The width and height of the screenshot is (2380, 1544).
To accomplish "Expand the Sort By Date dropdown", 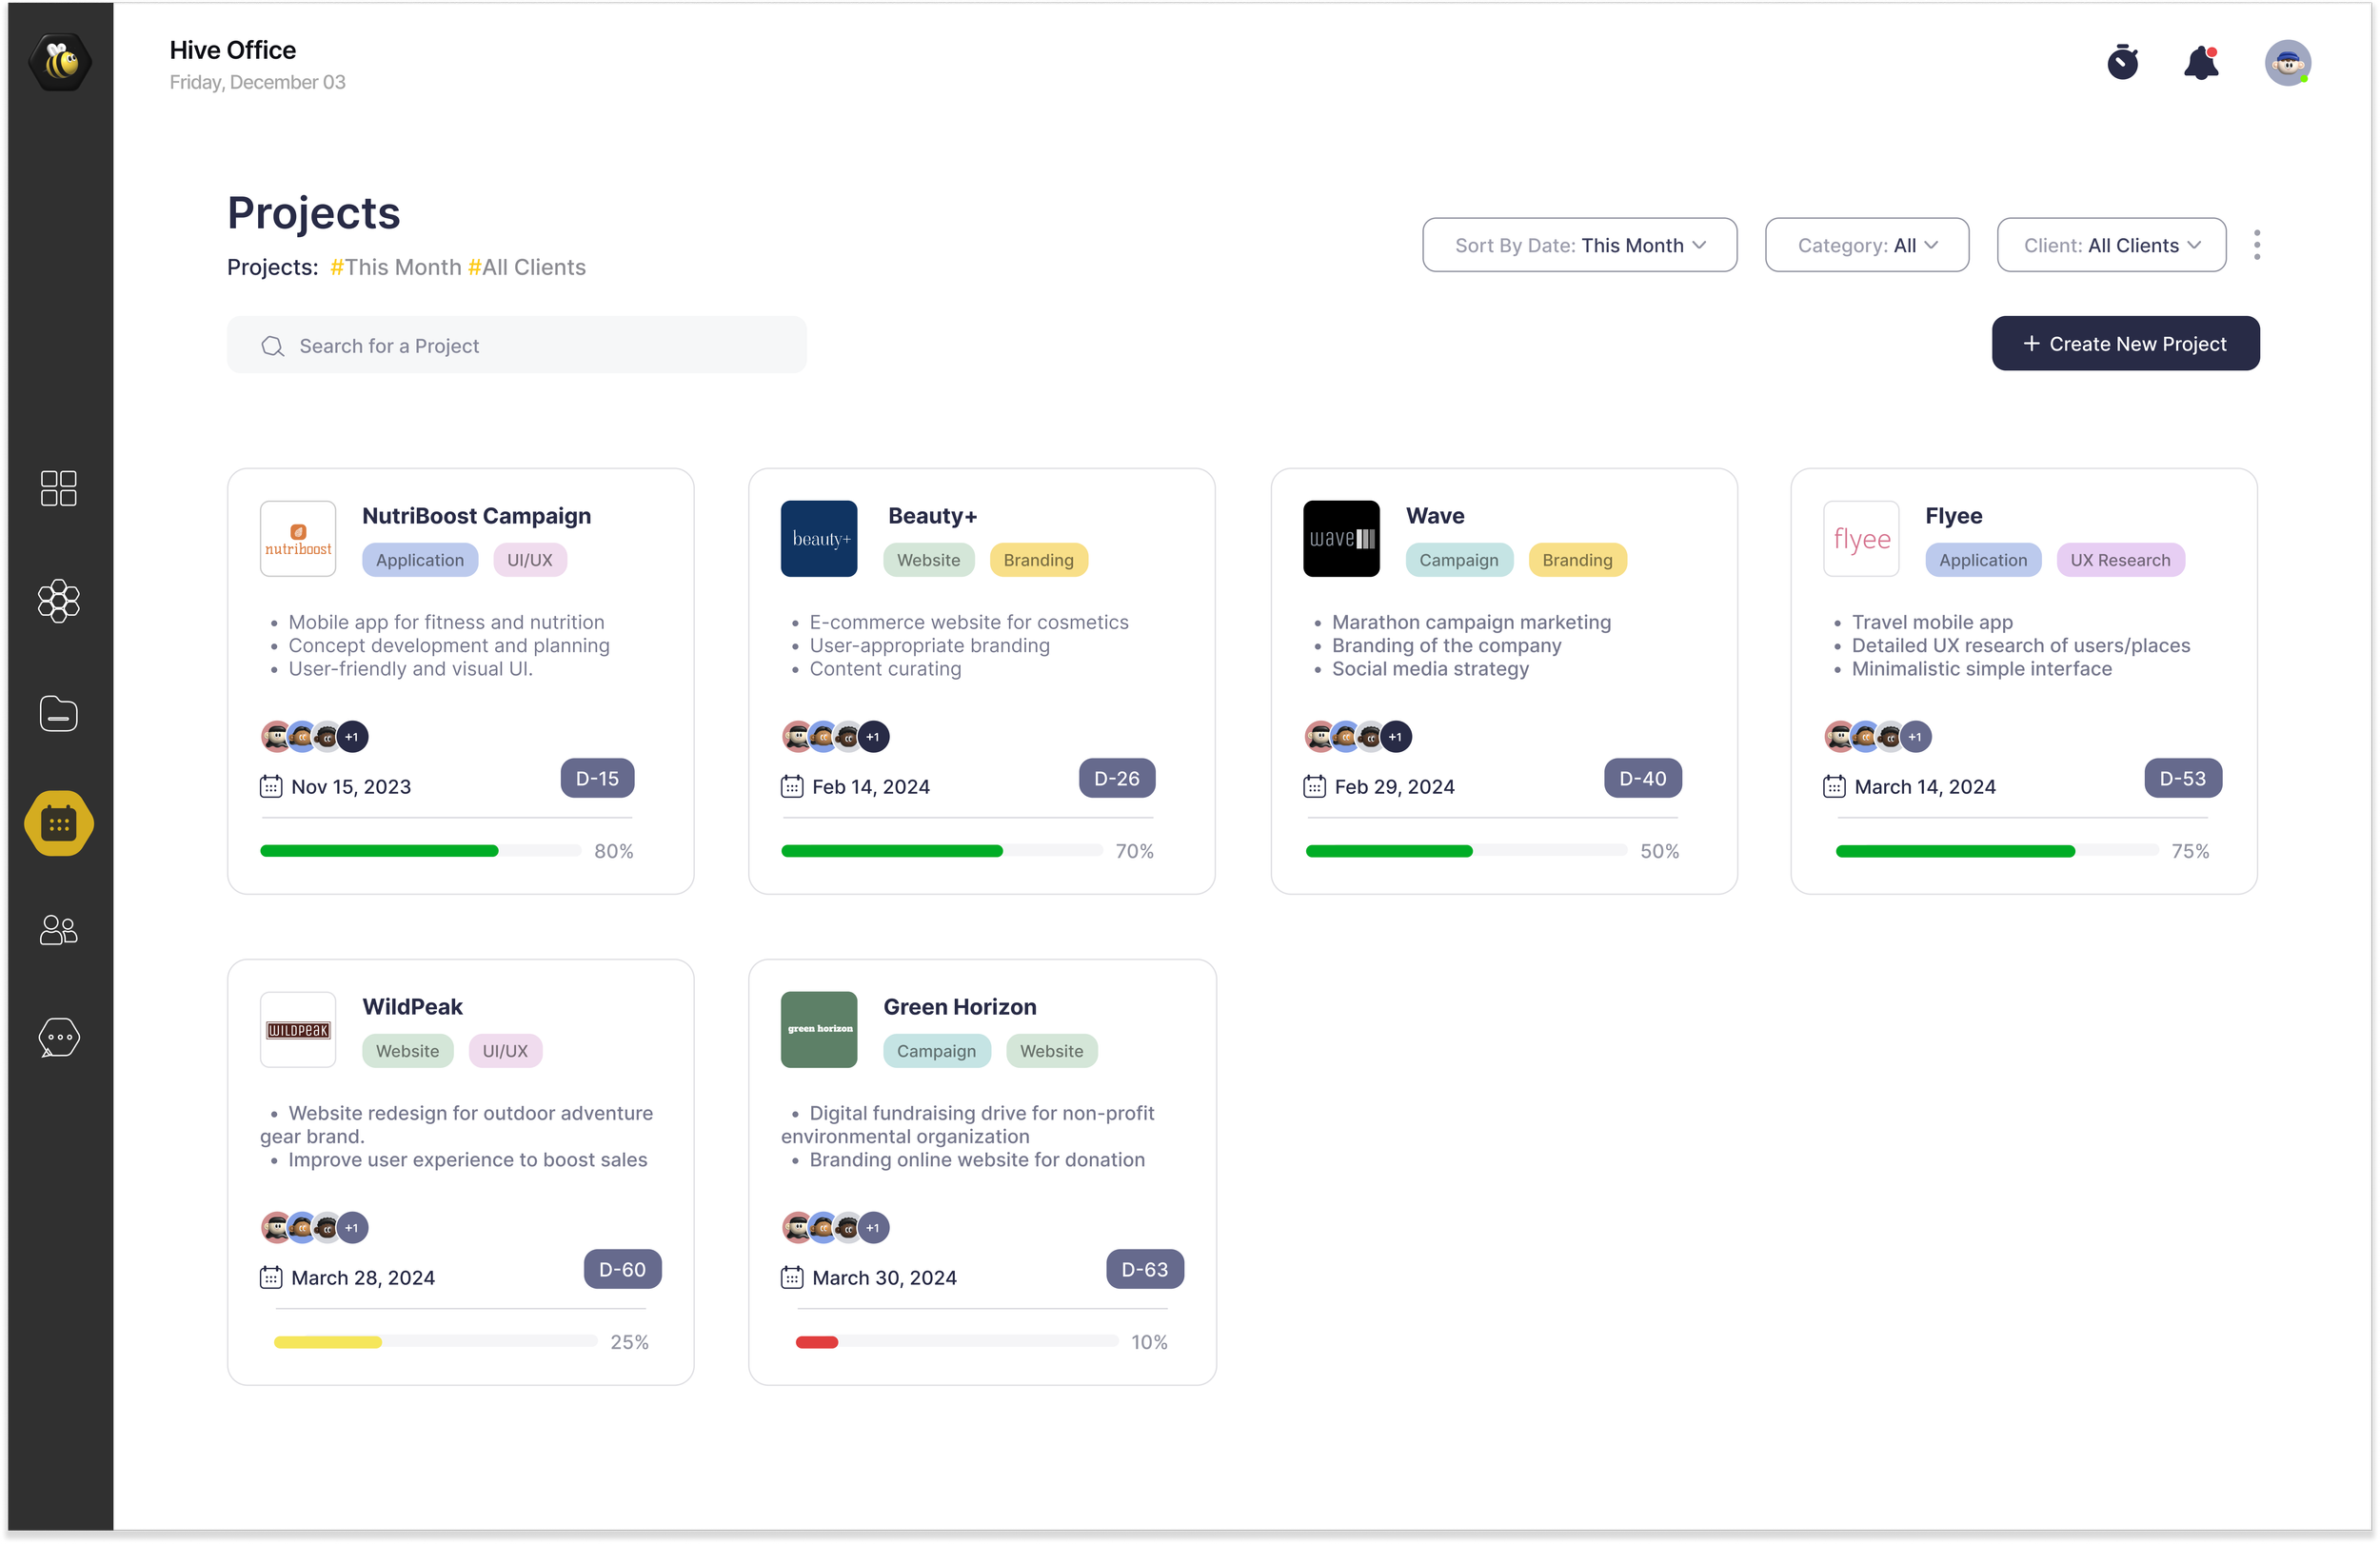I will pyautogui.click(x=1579, y=245).
